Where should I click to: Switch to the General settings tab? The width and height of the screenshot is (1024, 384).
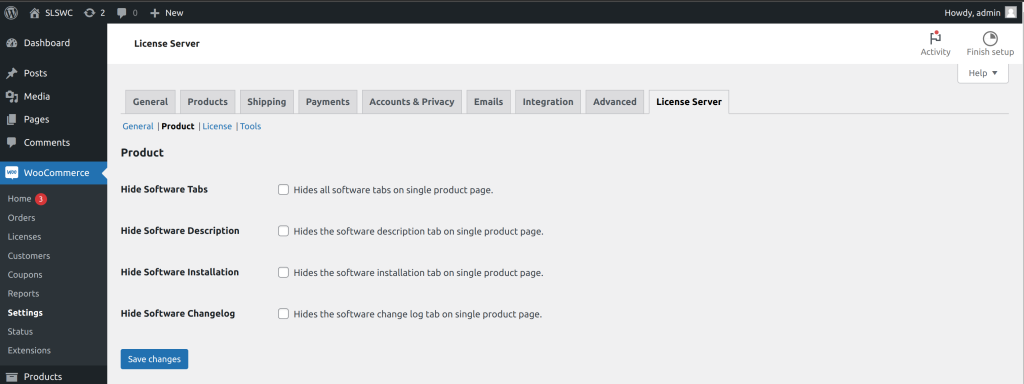coord(150,102)
